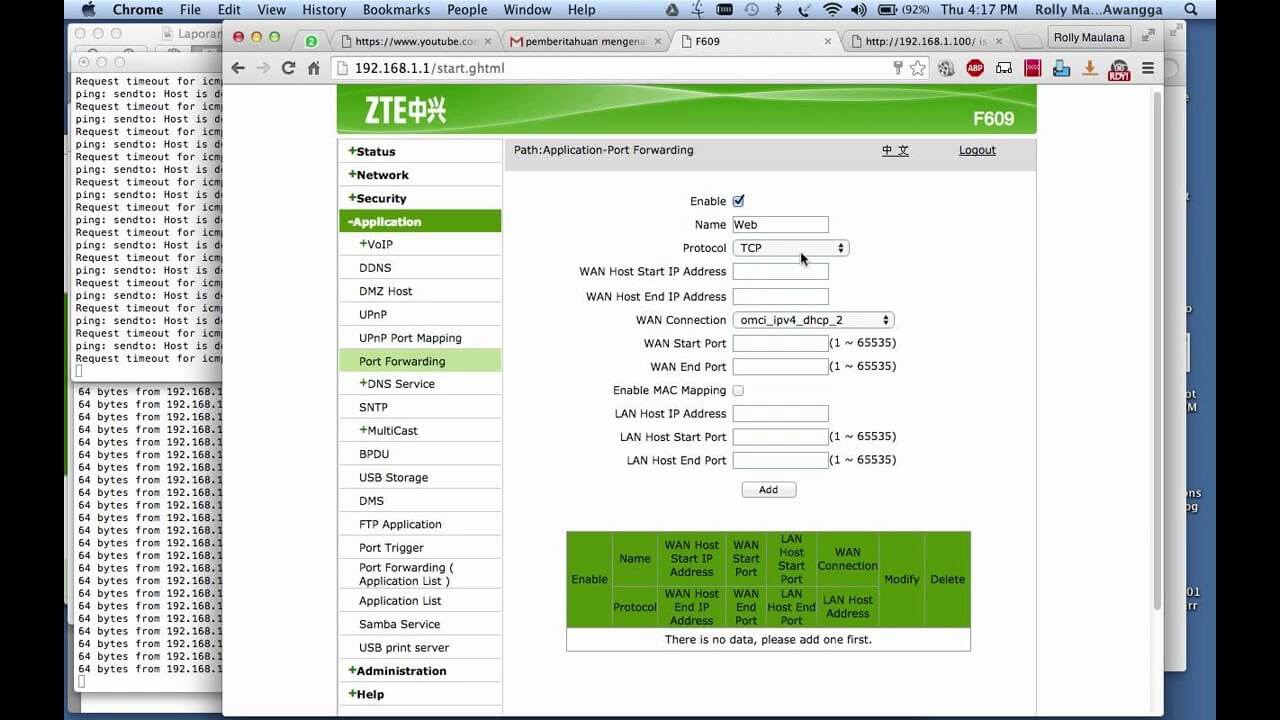This screenshot has width=1280, height=720.
Task: Open the Adblock Plus ABP extension
Action: pyautogui.click(x=975, y=68)
